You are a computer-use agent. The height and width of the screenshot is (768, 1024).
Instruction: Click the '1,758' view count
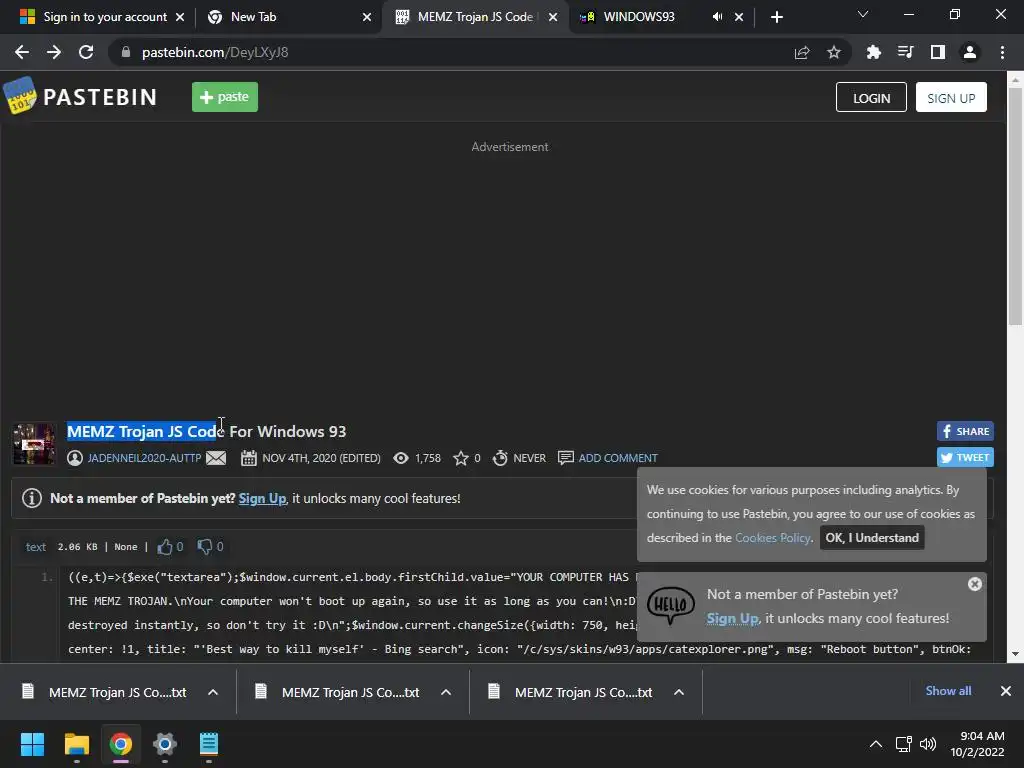428,458
